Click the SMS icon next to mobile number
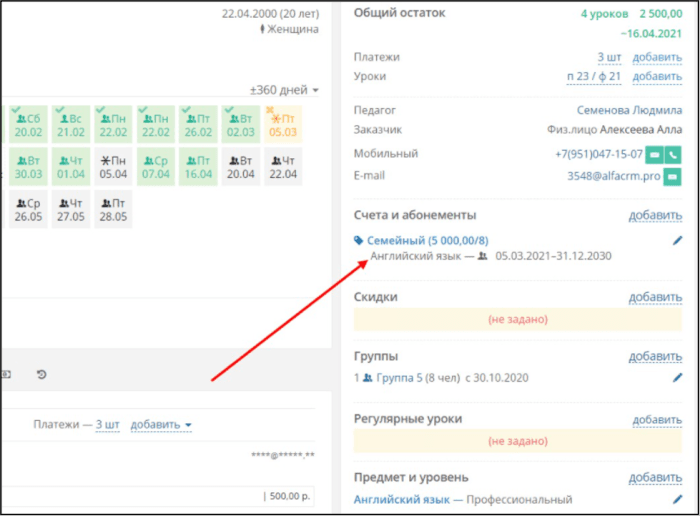This screenshot has width=700, height=516. click(654, 155)
